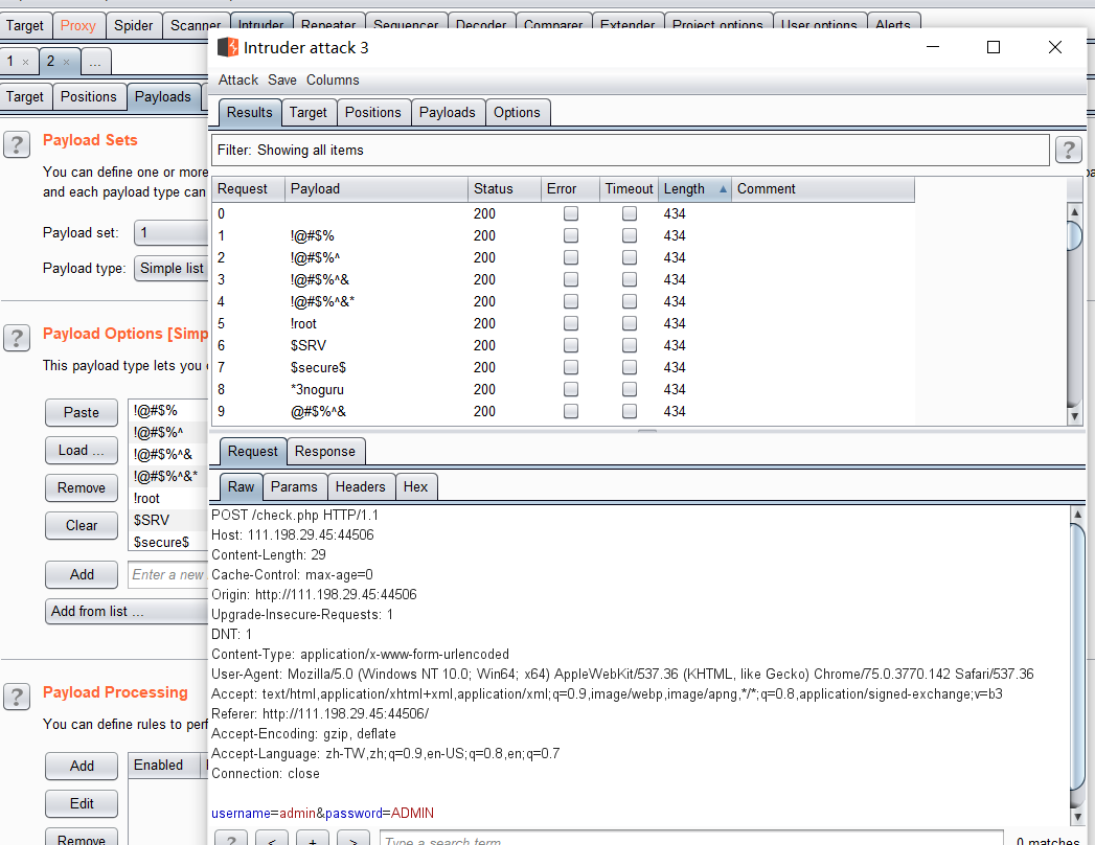Click results table scroll down arrow
The width and height of the screenshot is (1095, 845).
coord(1074,416)
